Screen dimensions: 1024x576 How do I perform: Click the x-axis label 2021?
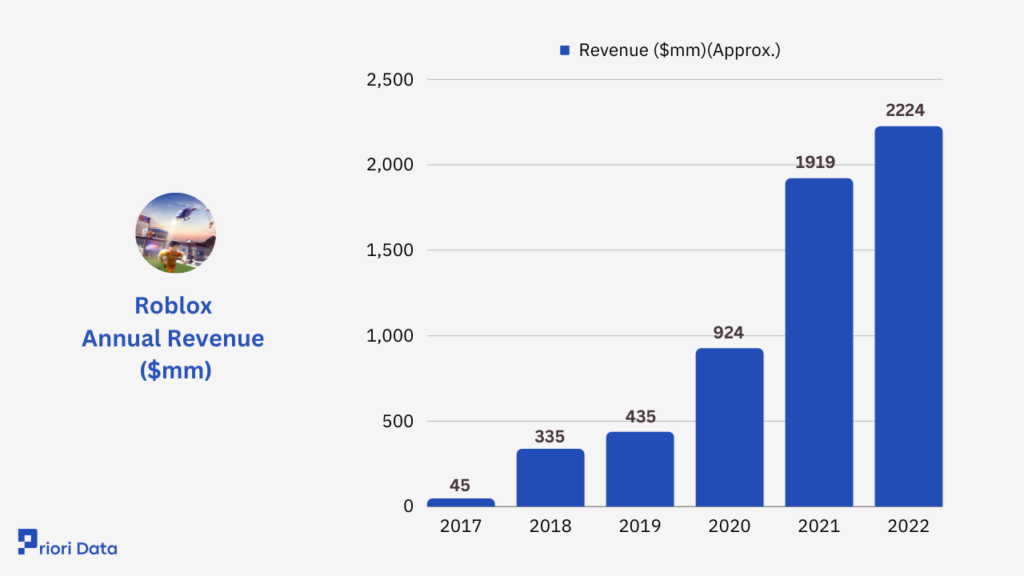point(819,526)
